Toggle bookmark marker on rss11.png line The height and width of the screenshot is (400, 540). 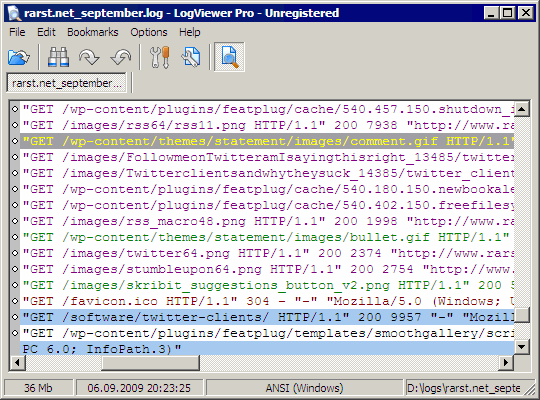coord(15,125)
